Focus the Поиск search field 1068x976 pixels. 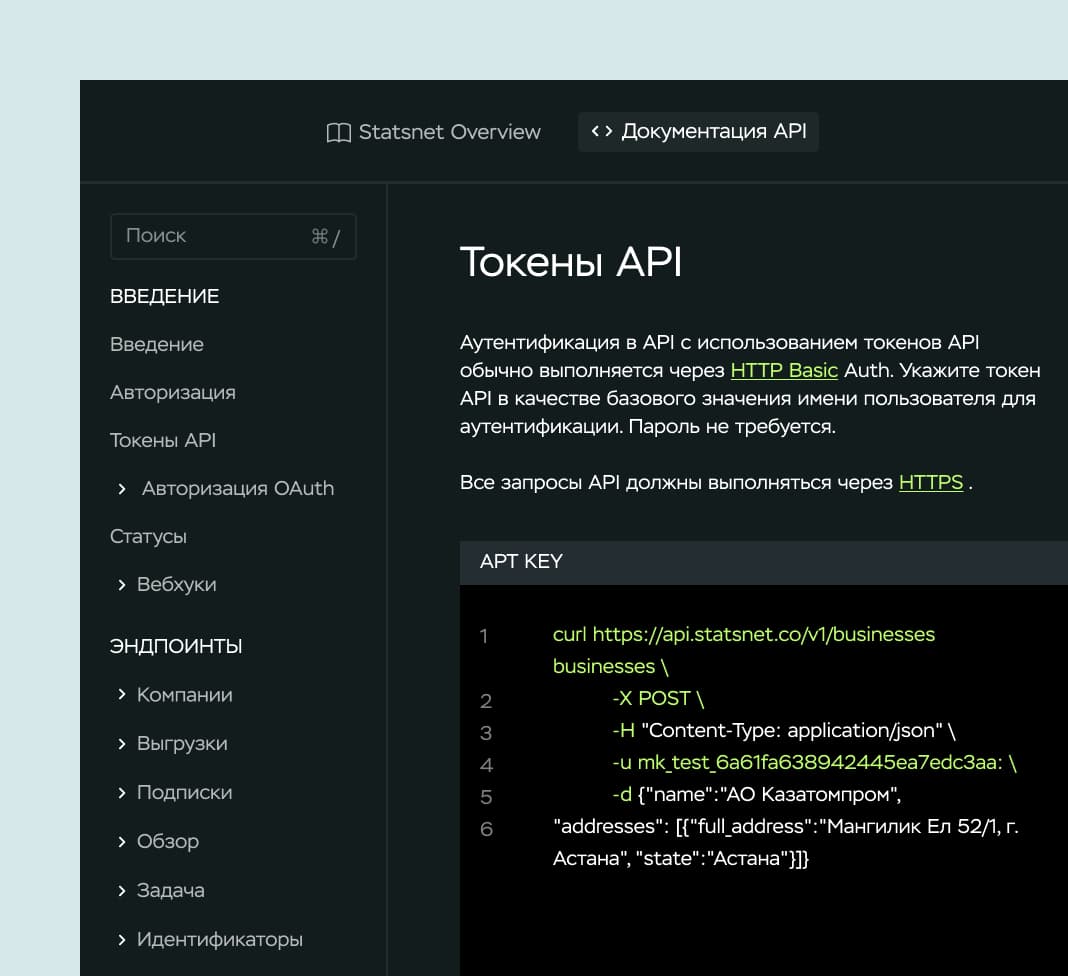(210, 237)
